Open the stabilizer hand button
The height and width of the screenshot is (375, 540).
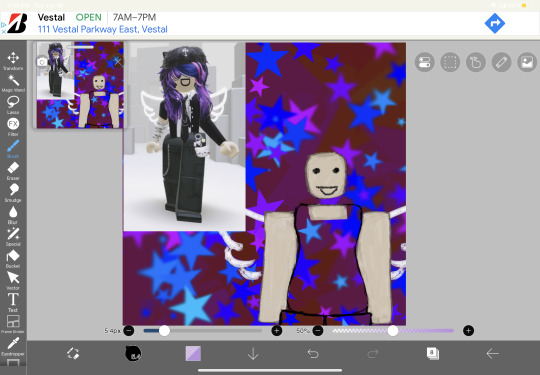[x=476, y=62]
